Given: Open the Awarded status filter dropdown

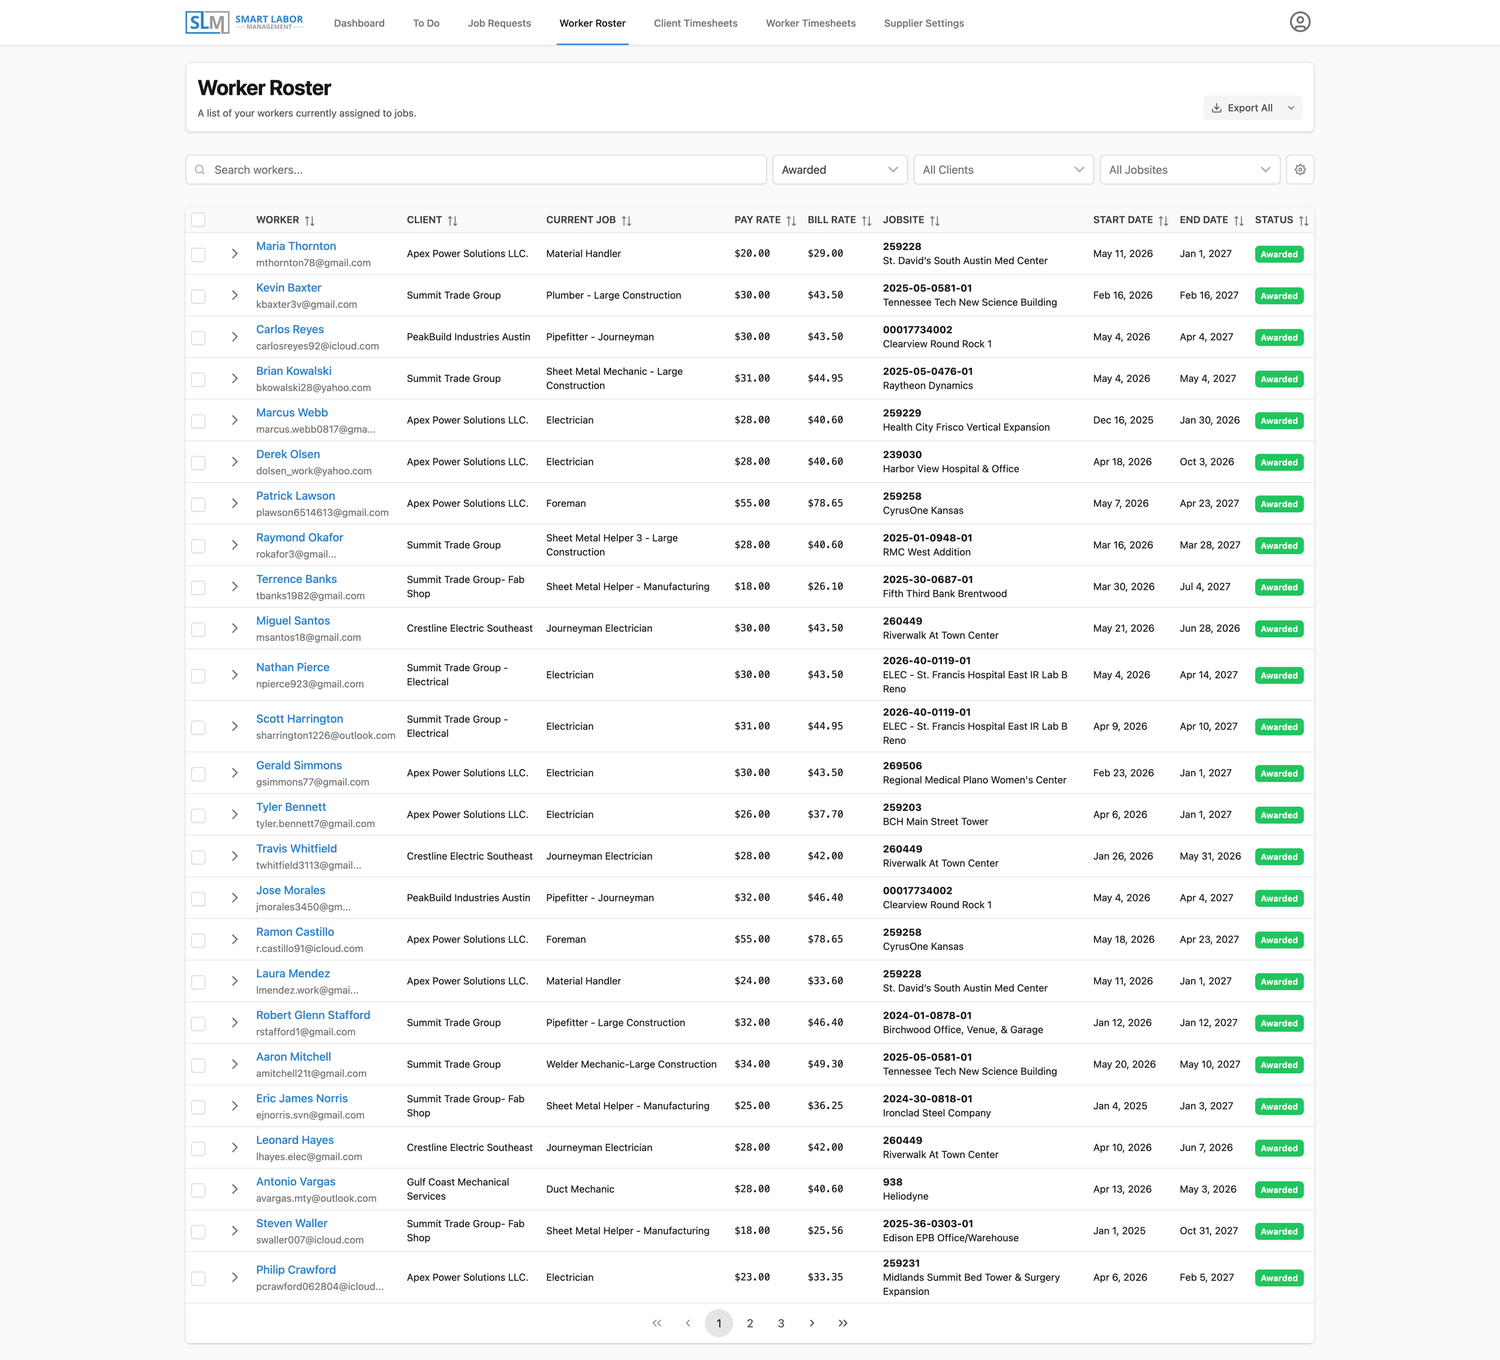Looking at the screenshot, I should [840, 170].
